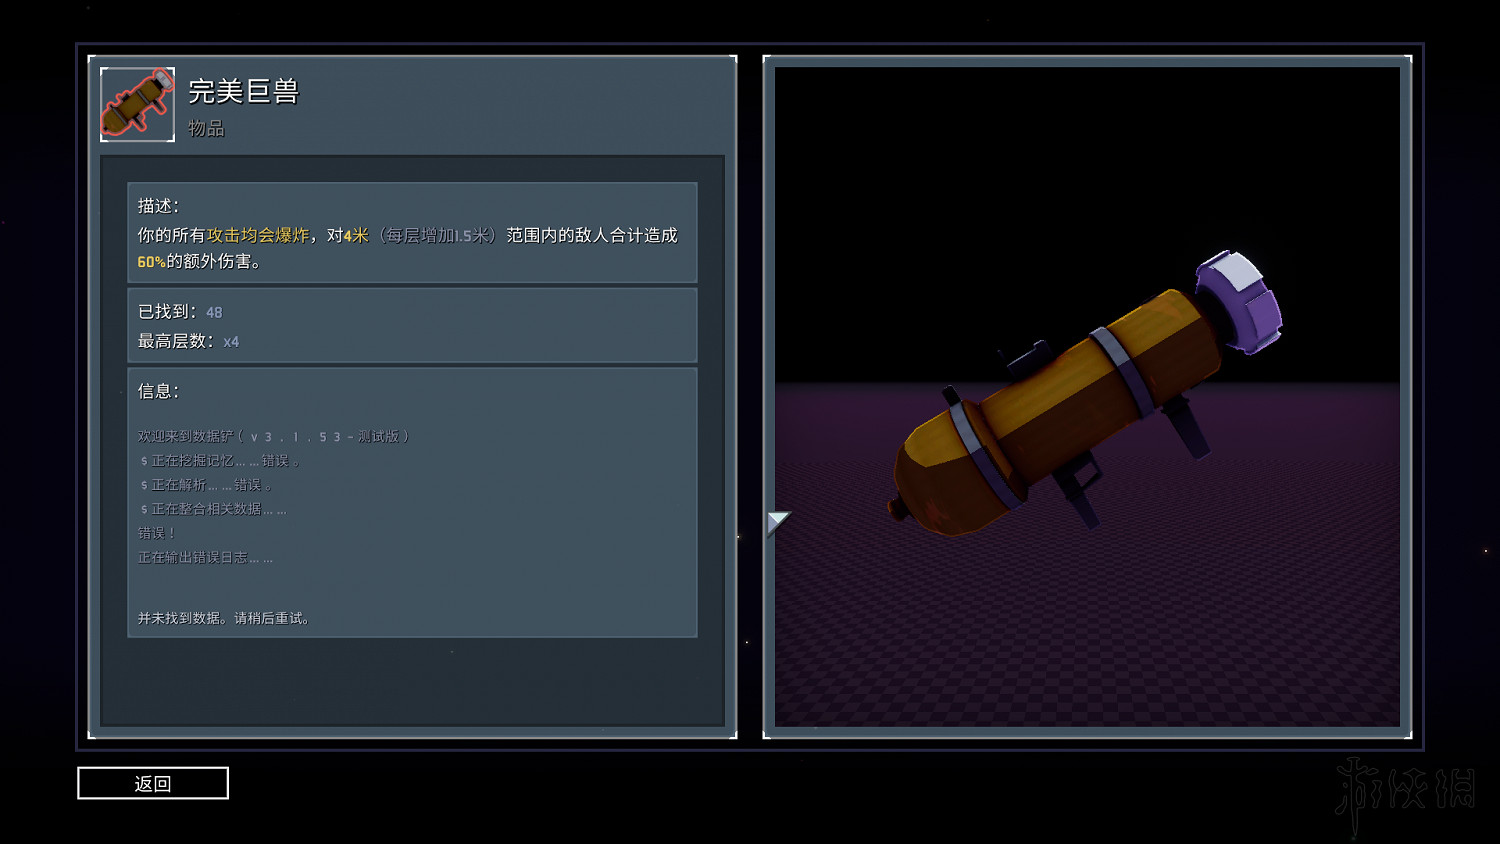Click the 正在输出错误日志 log line
This screenshot has height=844, width=1500.
pos(205,557)
